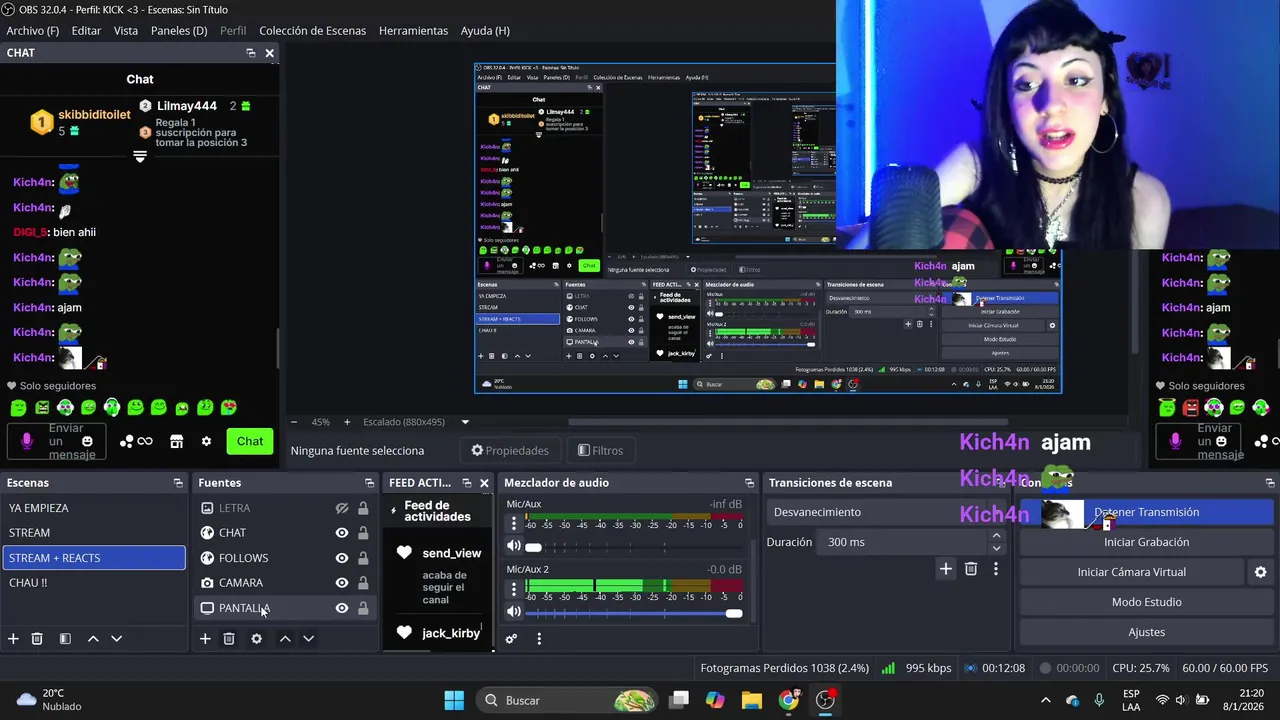1280x720 pixels.
Task: Adjust the Mic/Aux 2 volume slider handle
Action: [734, 613]
